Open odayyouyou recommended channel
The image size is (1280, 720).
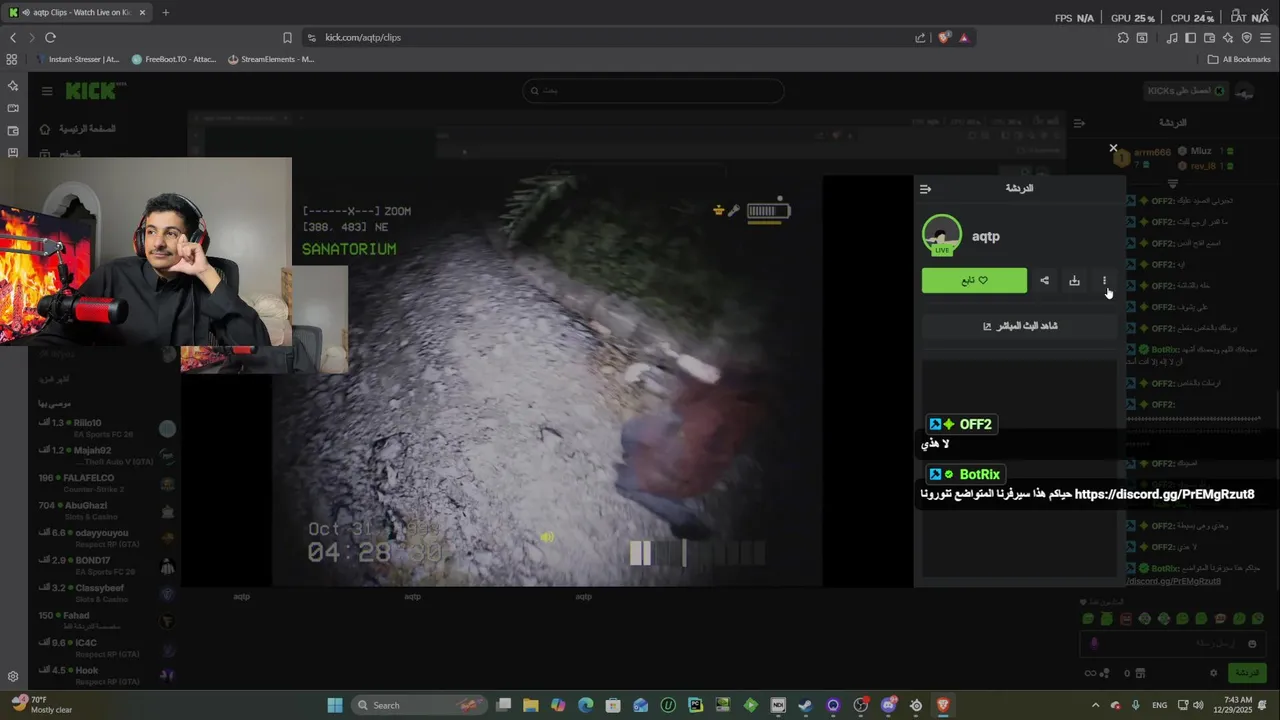(x=107, y=538)
